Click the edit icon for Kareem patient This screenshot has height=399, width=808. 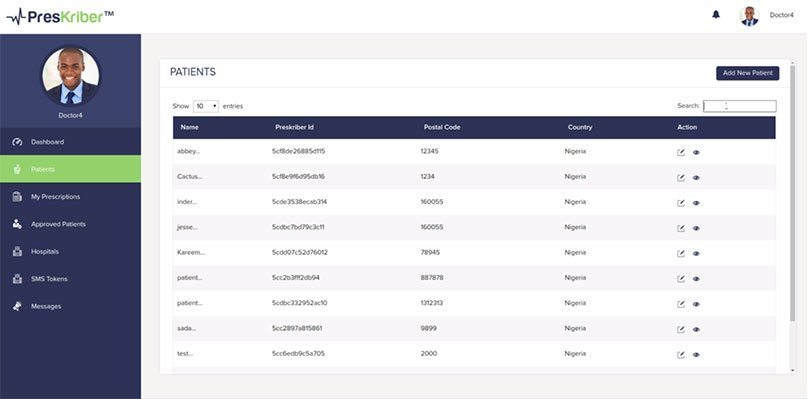pyautogui.click(x=681, y=254)
